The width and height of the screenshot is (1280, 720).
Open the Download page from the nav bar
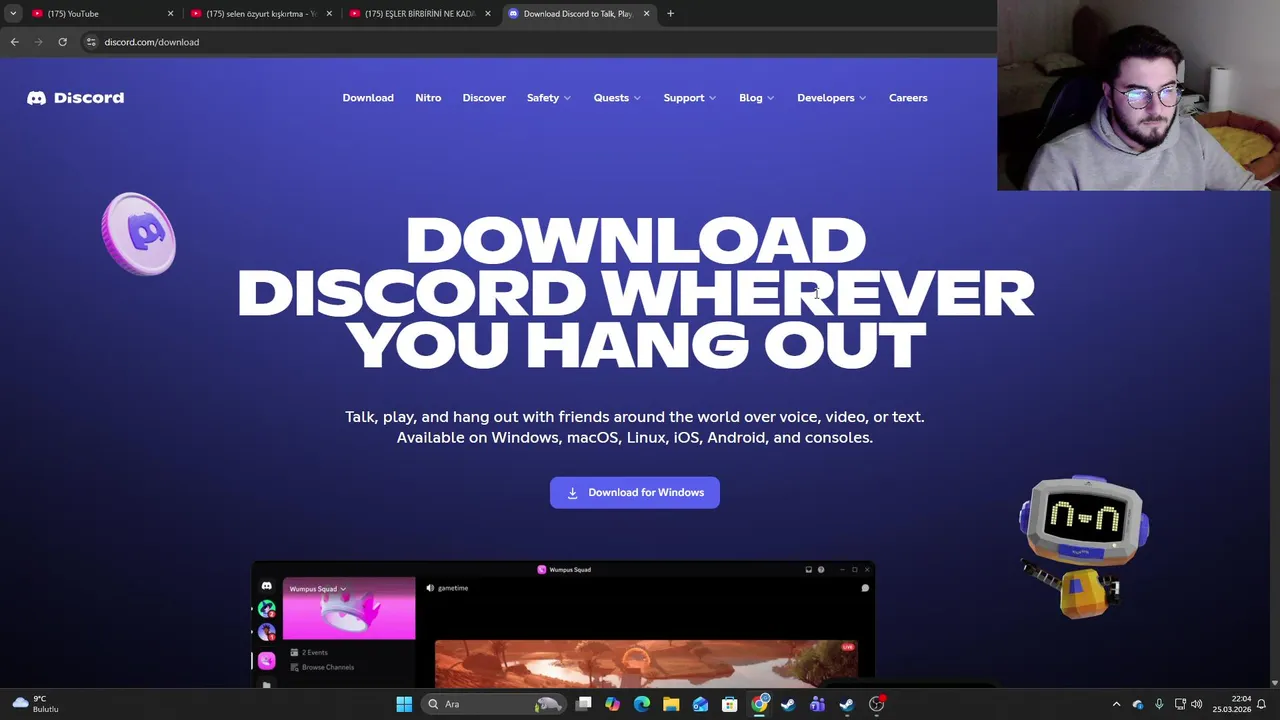(x=368, y=98)
